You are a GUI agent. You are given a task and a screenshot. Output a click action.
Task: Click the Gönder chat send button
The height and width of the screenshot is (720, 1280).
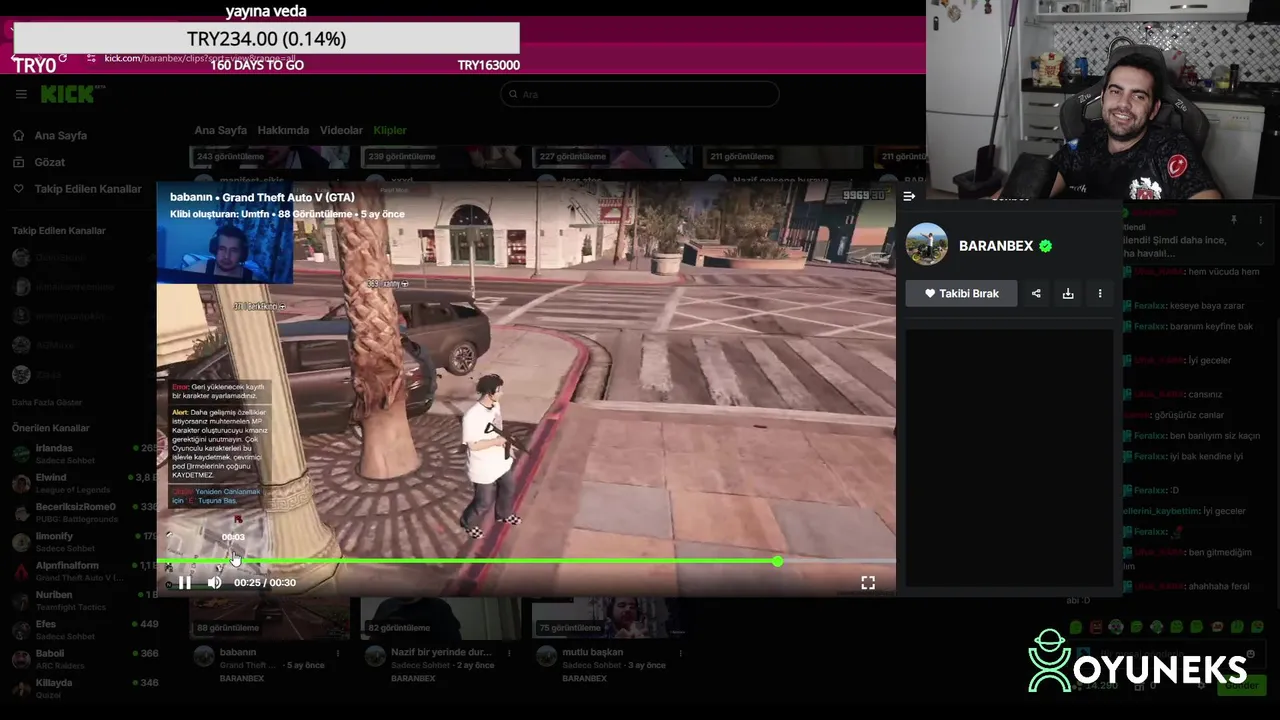pyautogui.click(x=1241, y=686)
